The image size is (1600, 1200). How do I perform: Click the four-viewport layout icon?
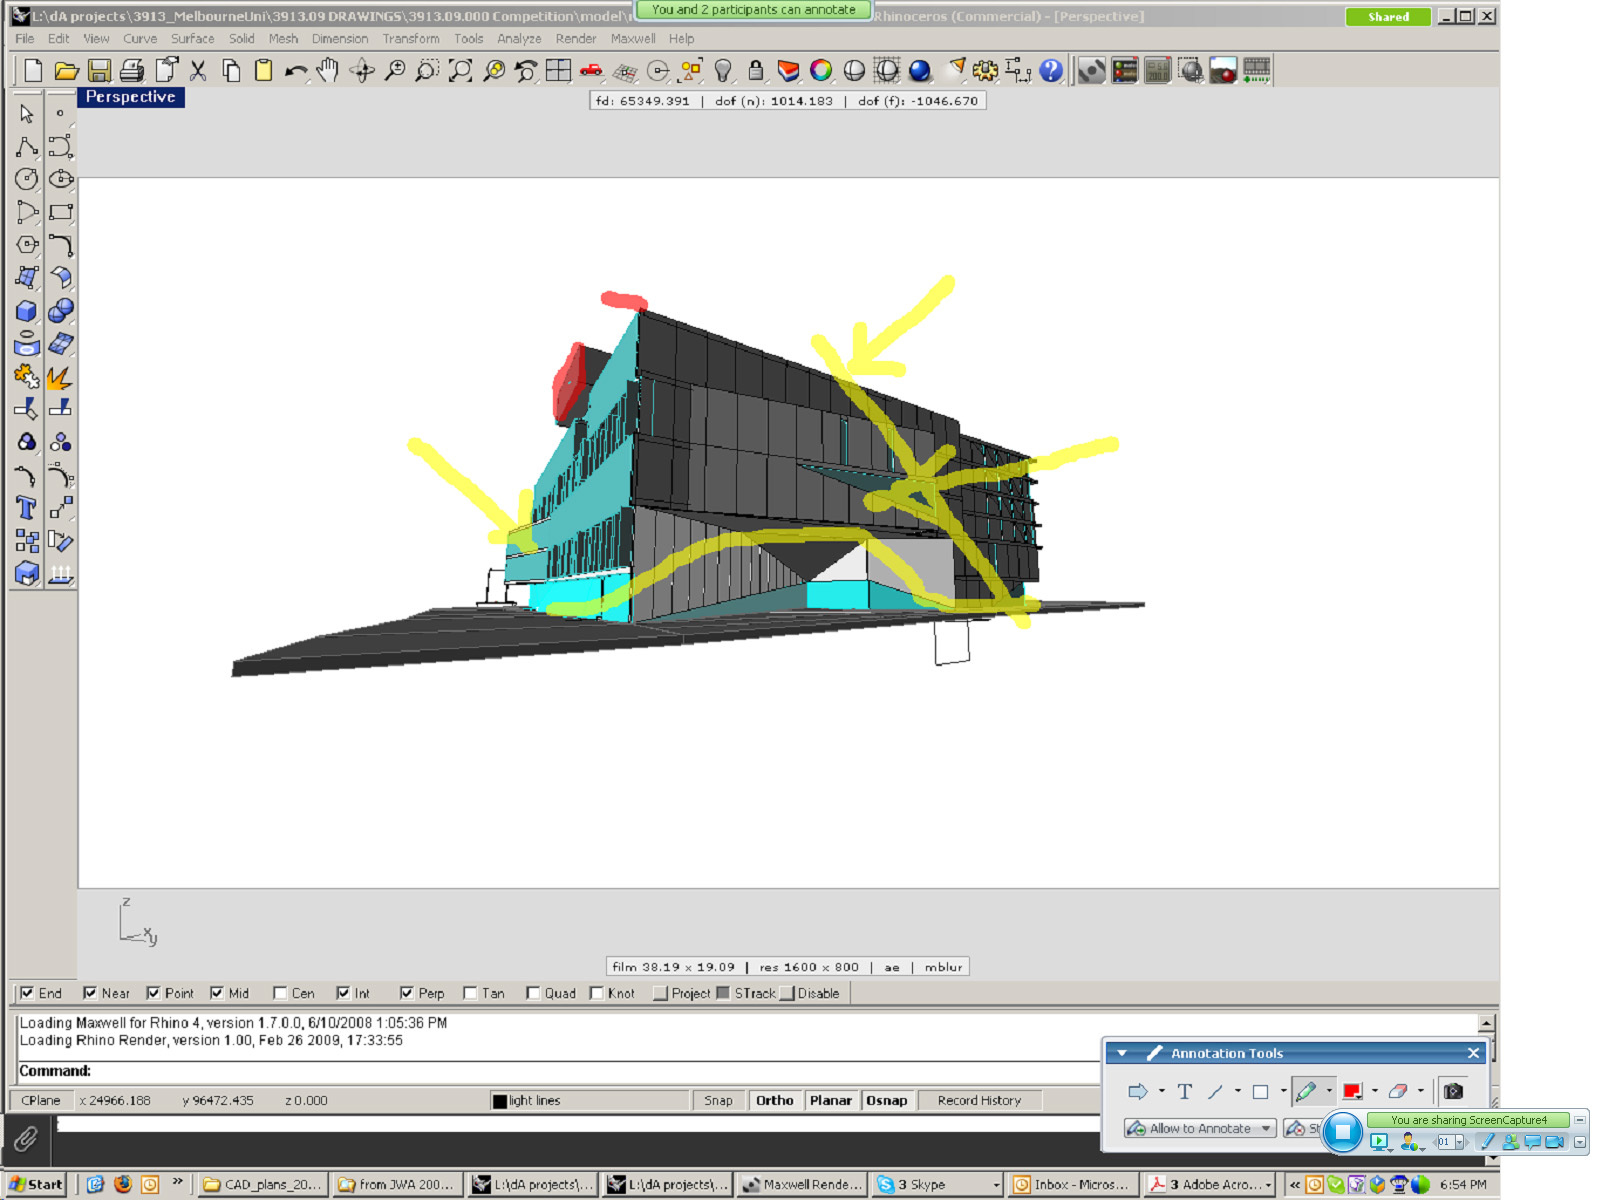pyautogui.click(x=558, y=70)
